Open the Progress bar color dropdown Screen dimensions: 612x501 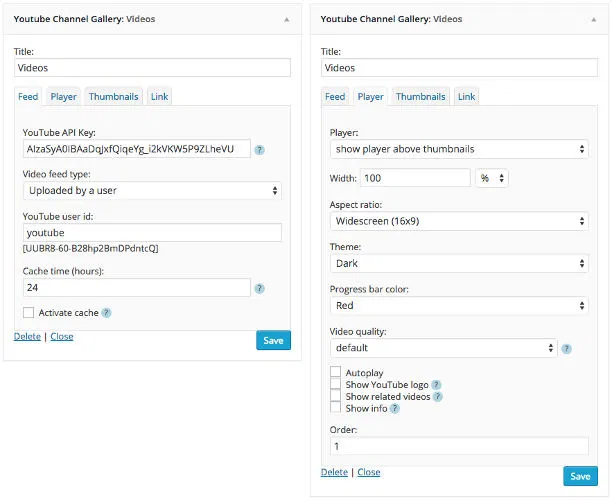click(x=459, y=306)
